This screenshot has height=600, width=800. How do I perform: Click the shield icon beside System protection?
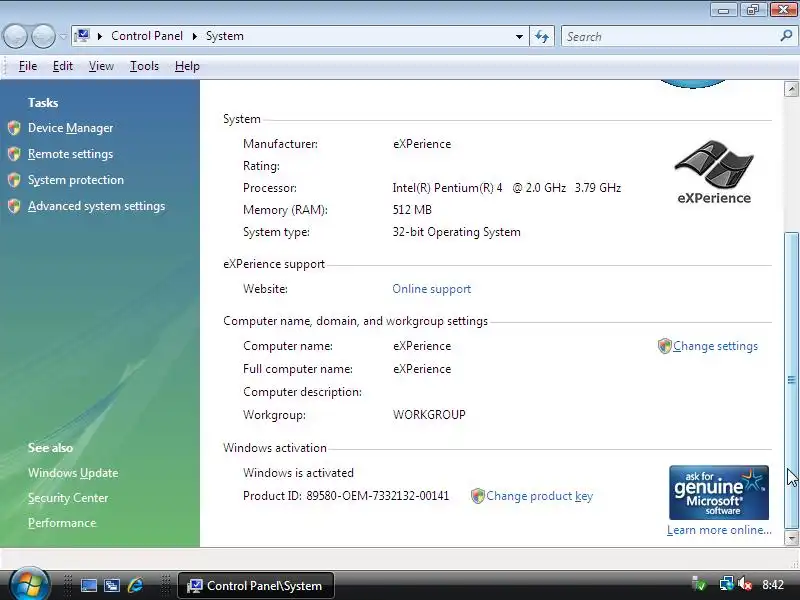coord(14,180)
